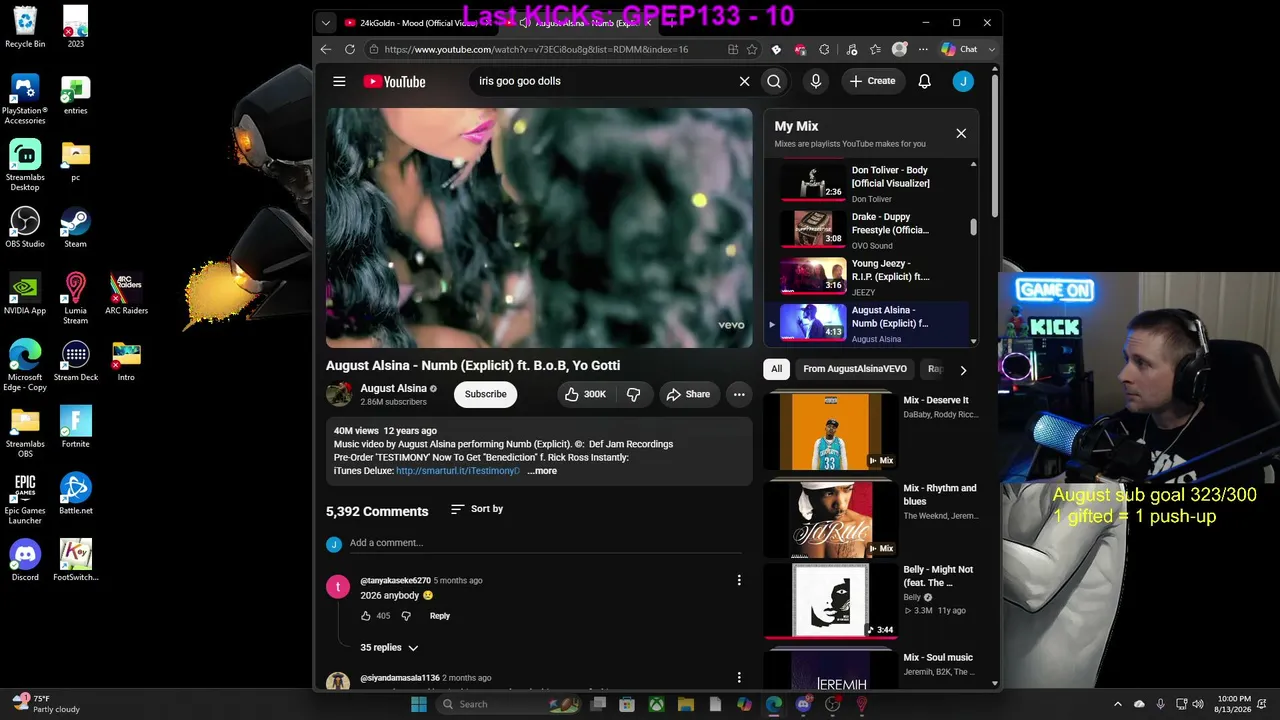The width and height of the screenshot is (1280, 720).
Task: Dislike the '2026 anybody' comment
Action: [x=406, y=616]
